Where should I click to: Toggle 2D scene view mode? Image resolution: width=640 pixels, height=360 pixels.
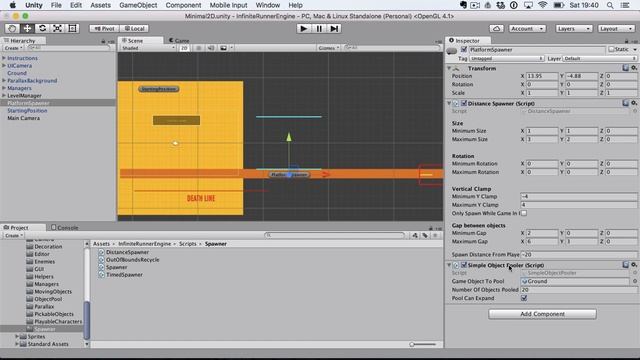(x=184, y=48)
